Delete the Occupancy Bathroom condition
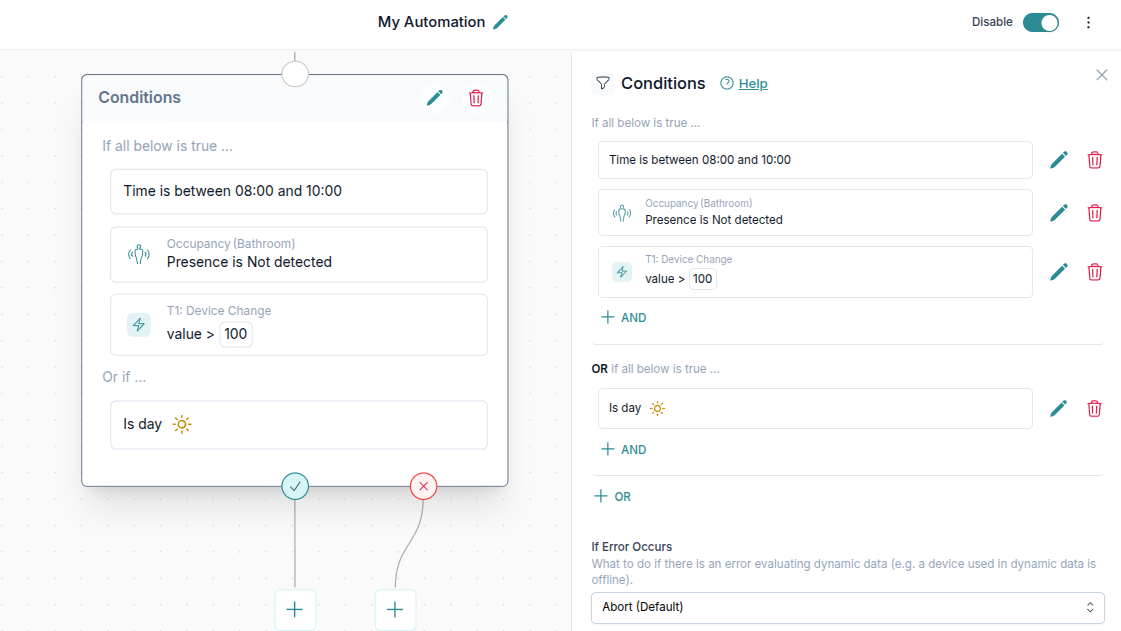Image resolution: width=1121 pixels, height=631 pixels. click(x=1095, y=212)
